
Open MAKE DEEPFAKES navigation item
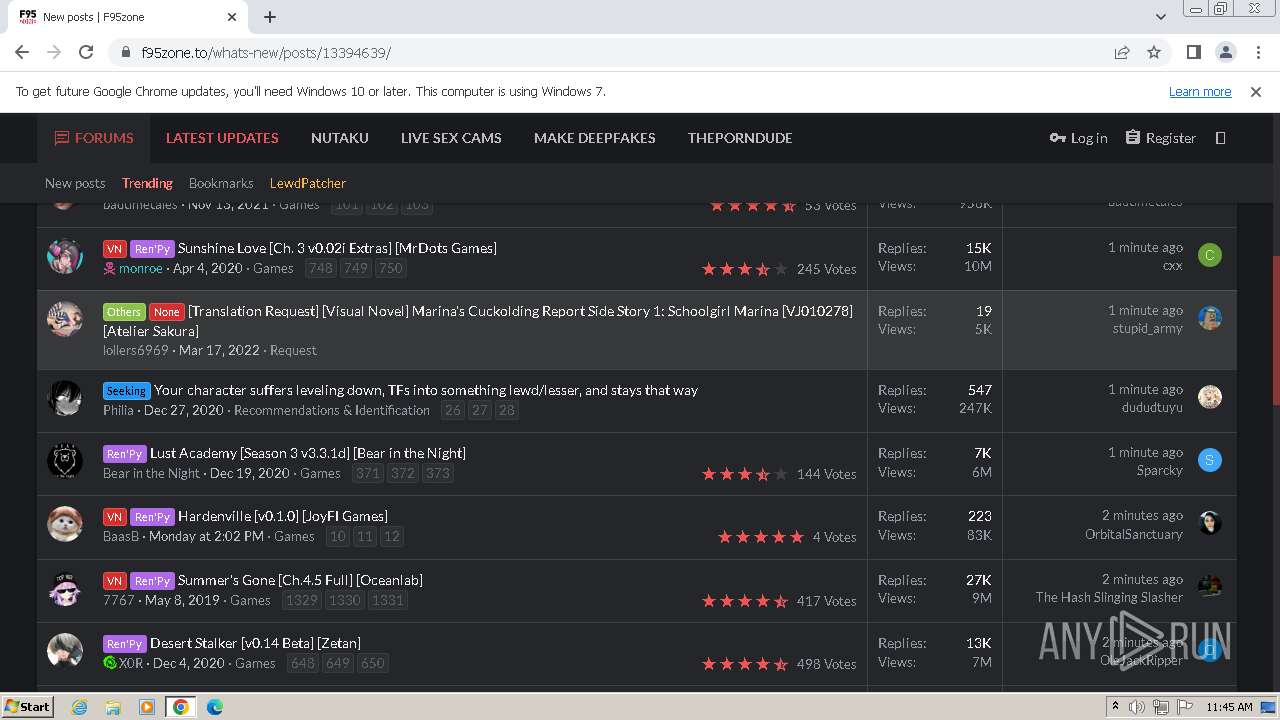pos(595,138)
